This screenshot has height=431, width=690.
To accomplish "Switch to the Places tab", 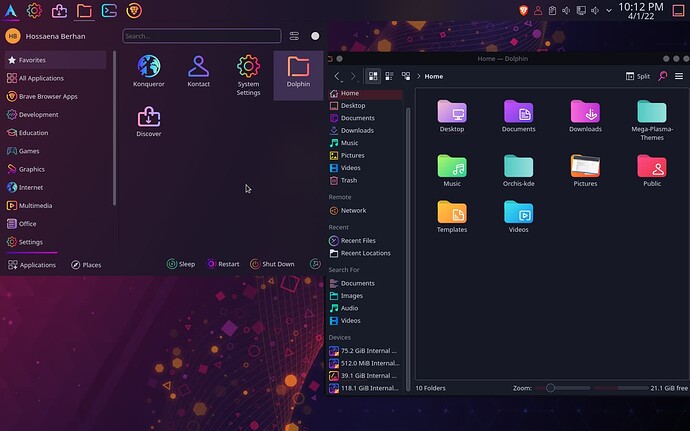I will click(86, 265).
